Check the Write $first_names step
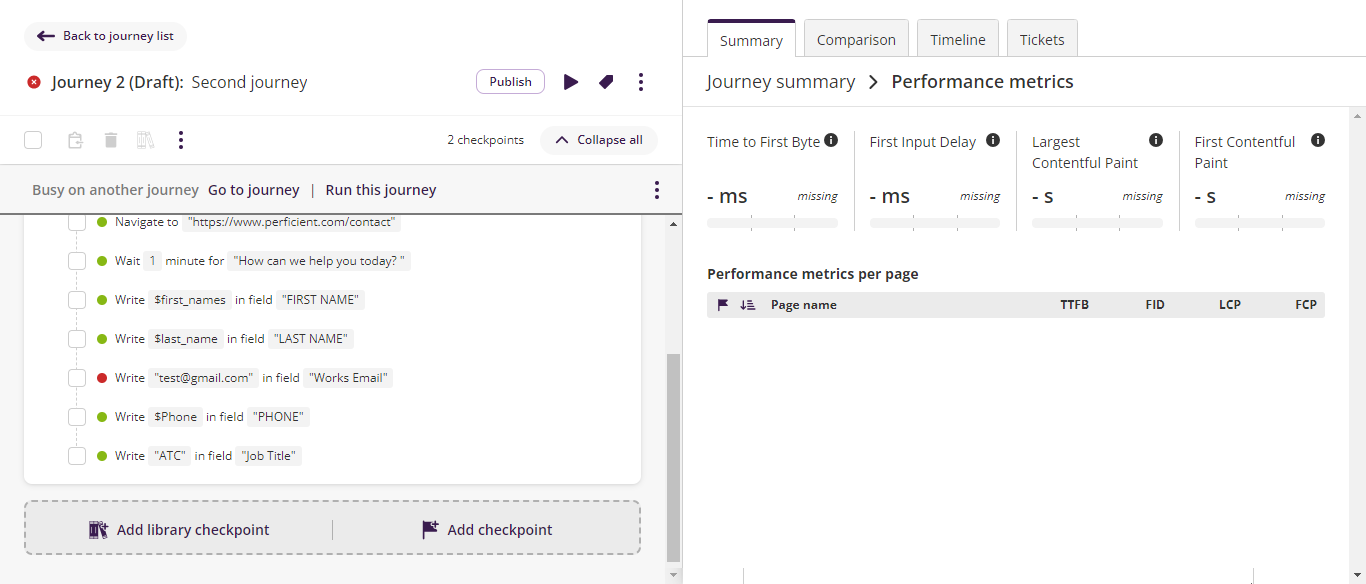Screen dimensions: 1366x584 click(77, 300)
